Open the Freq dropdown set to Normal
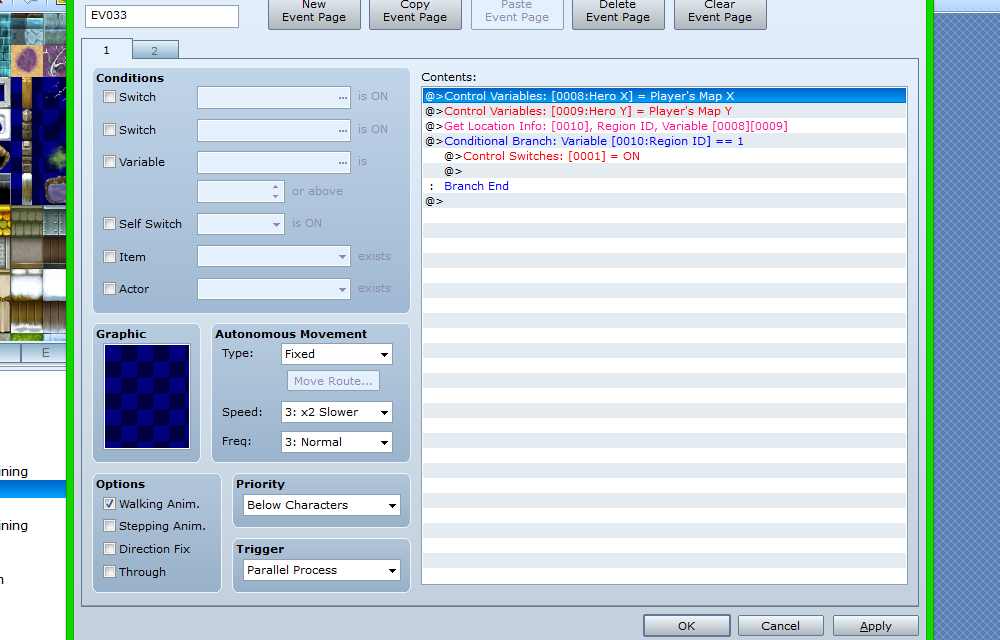This screenshot has height=640, width=1000. tap(335, 442)
